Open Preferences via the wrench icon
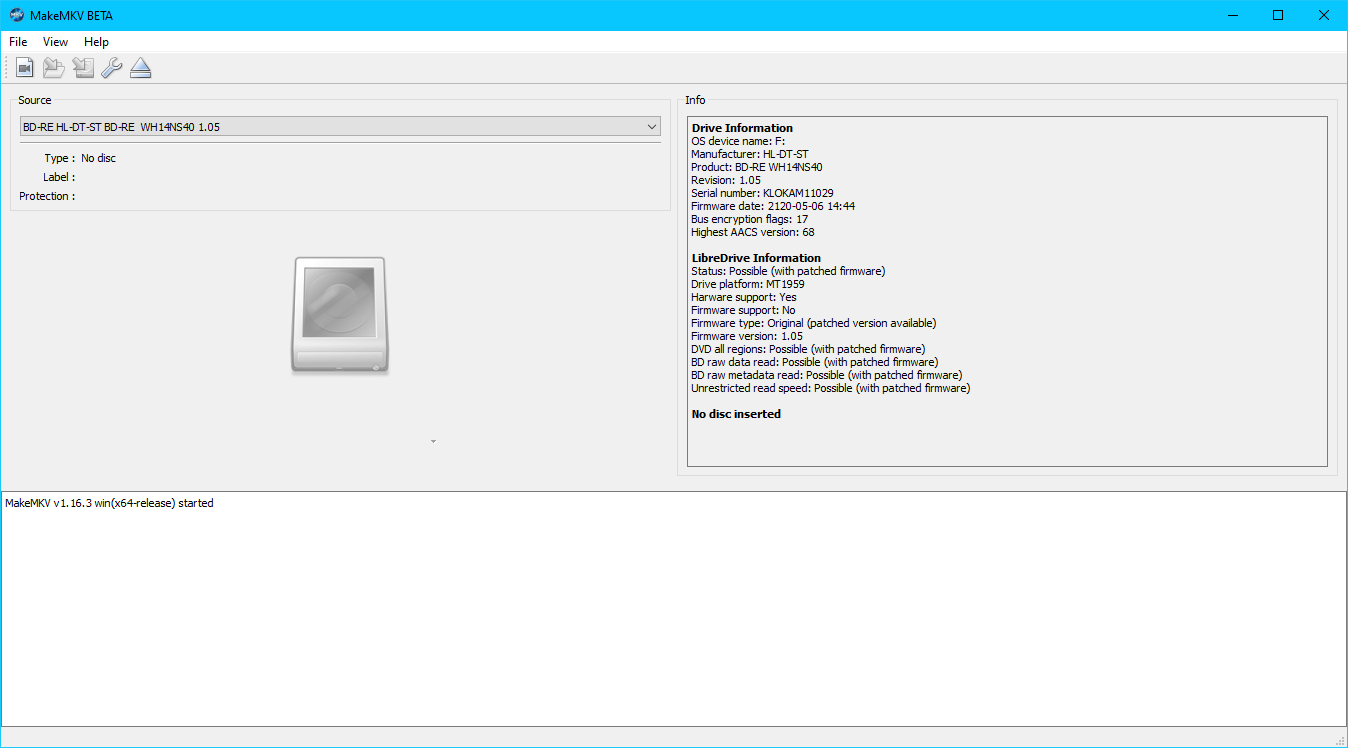This screenshot has height=748, width=1348. [x=111, y=68]
